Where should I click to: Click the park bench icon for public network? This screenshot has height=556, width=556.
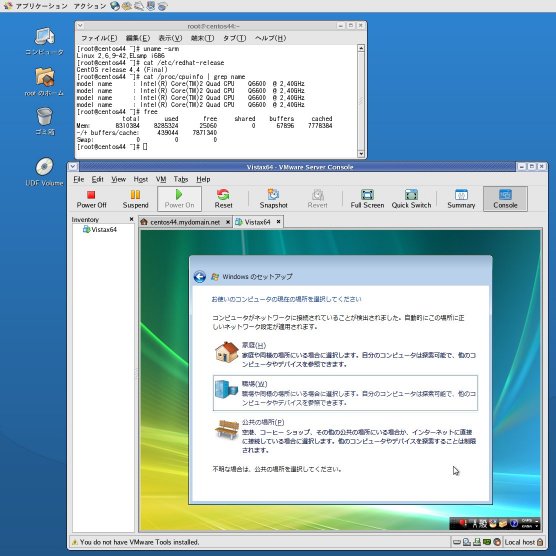[x=227, y=429]
